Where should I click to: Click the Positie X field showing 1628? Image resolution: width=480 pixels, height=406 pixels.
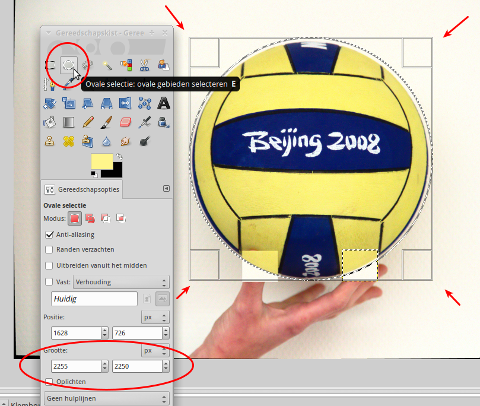tap(76, 333)
